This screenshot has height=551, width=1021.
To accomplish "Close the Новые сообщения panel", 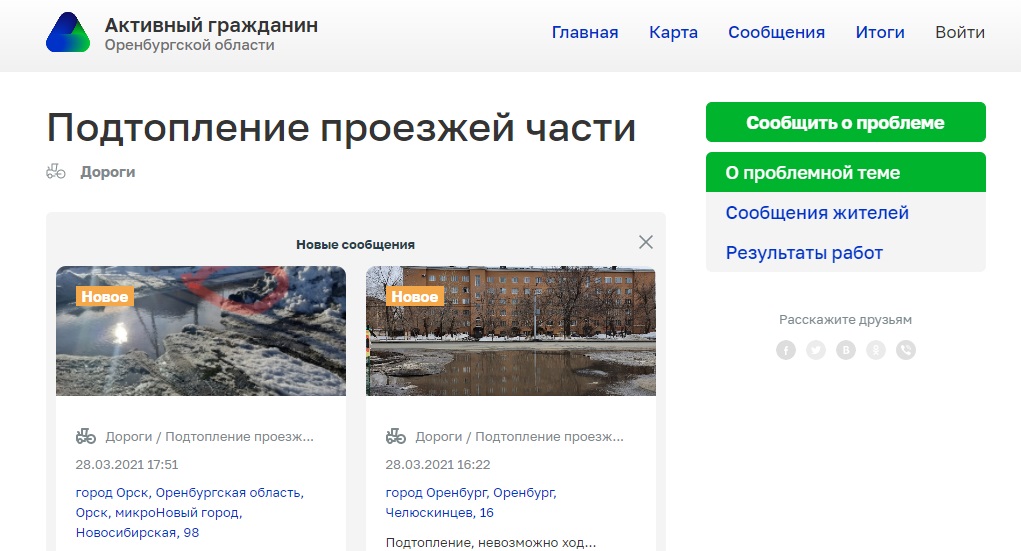I will click(646, 242).
